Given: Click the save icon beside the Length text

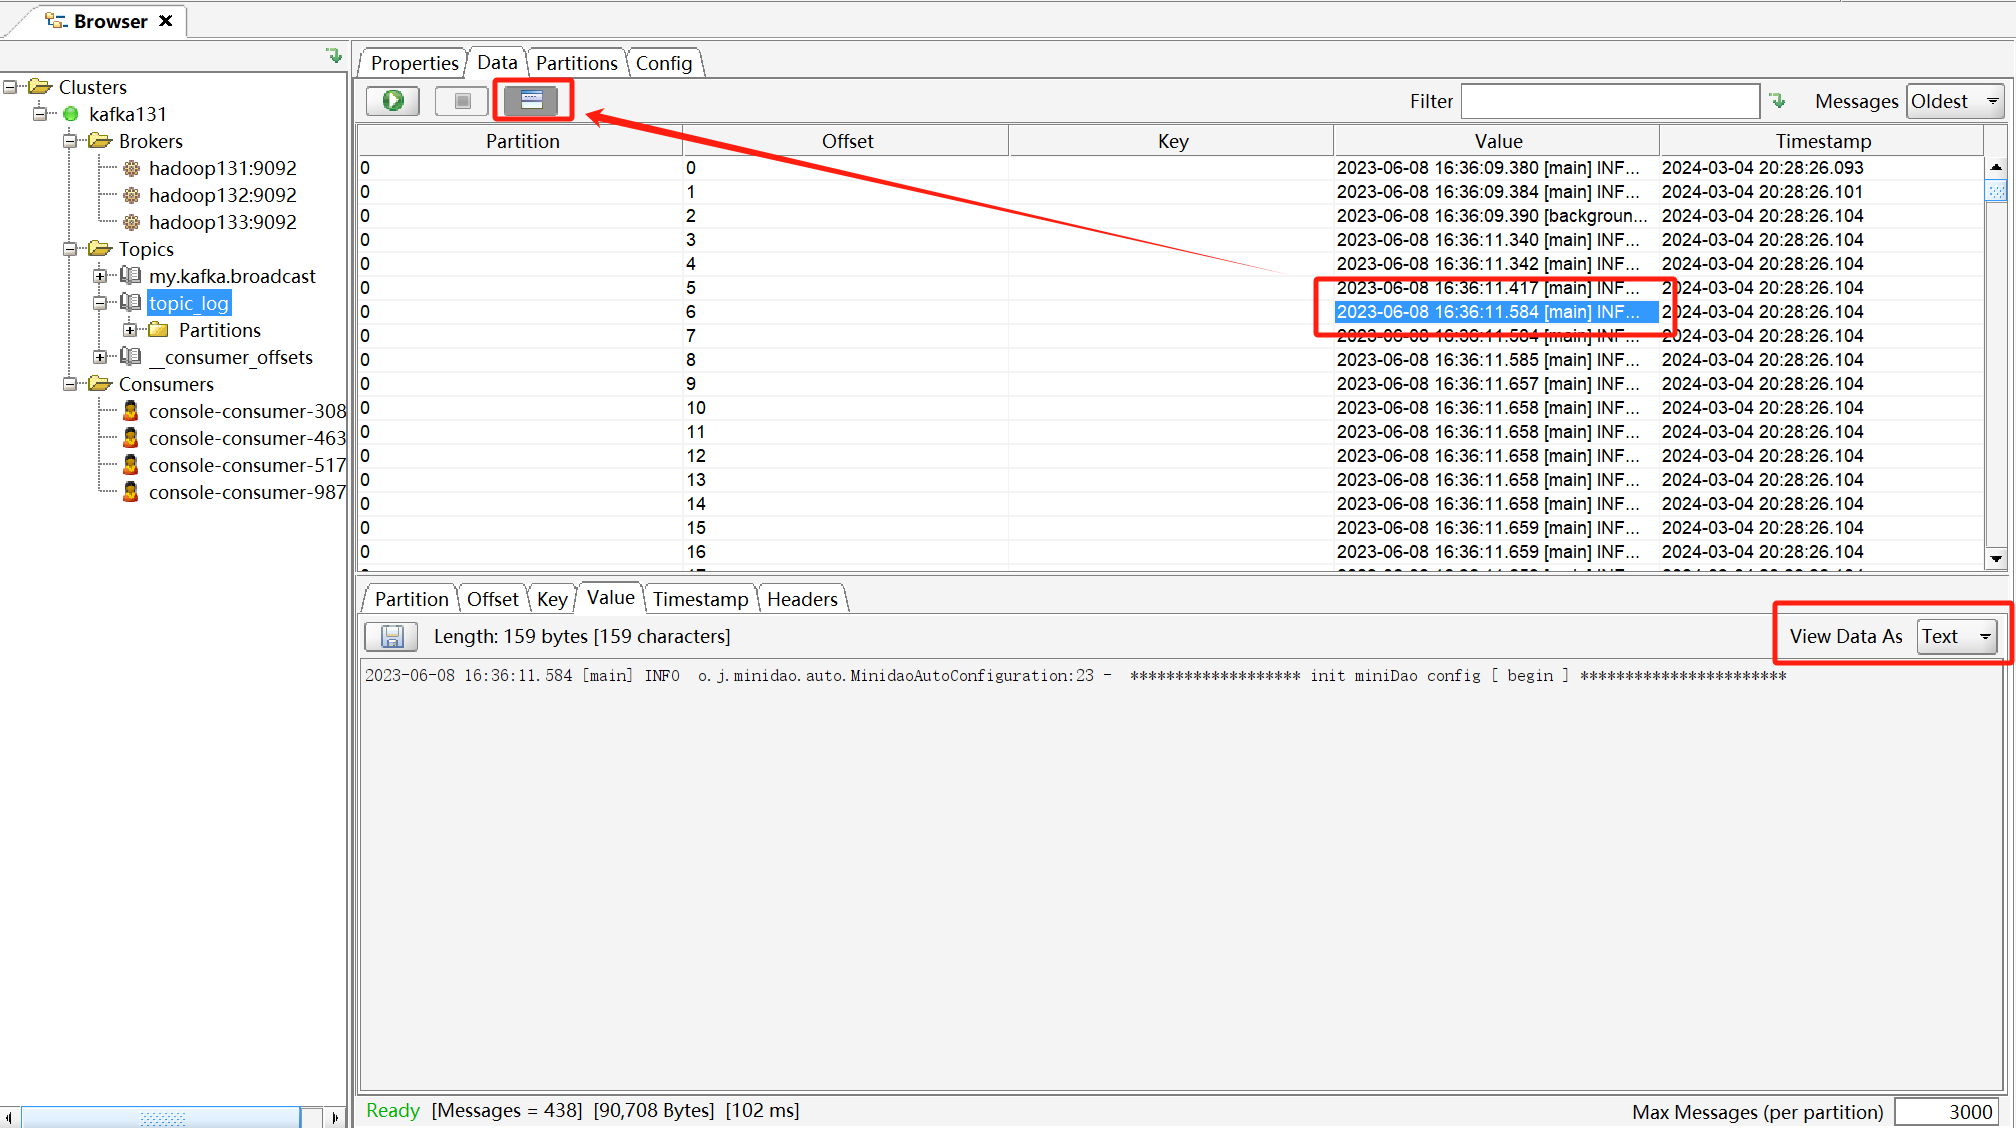Looking at the screenshot, I should (x=391, y=636).
